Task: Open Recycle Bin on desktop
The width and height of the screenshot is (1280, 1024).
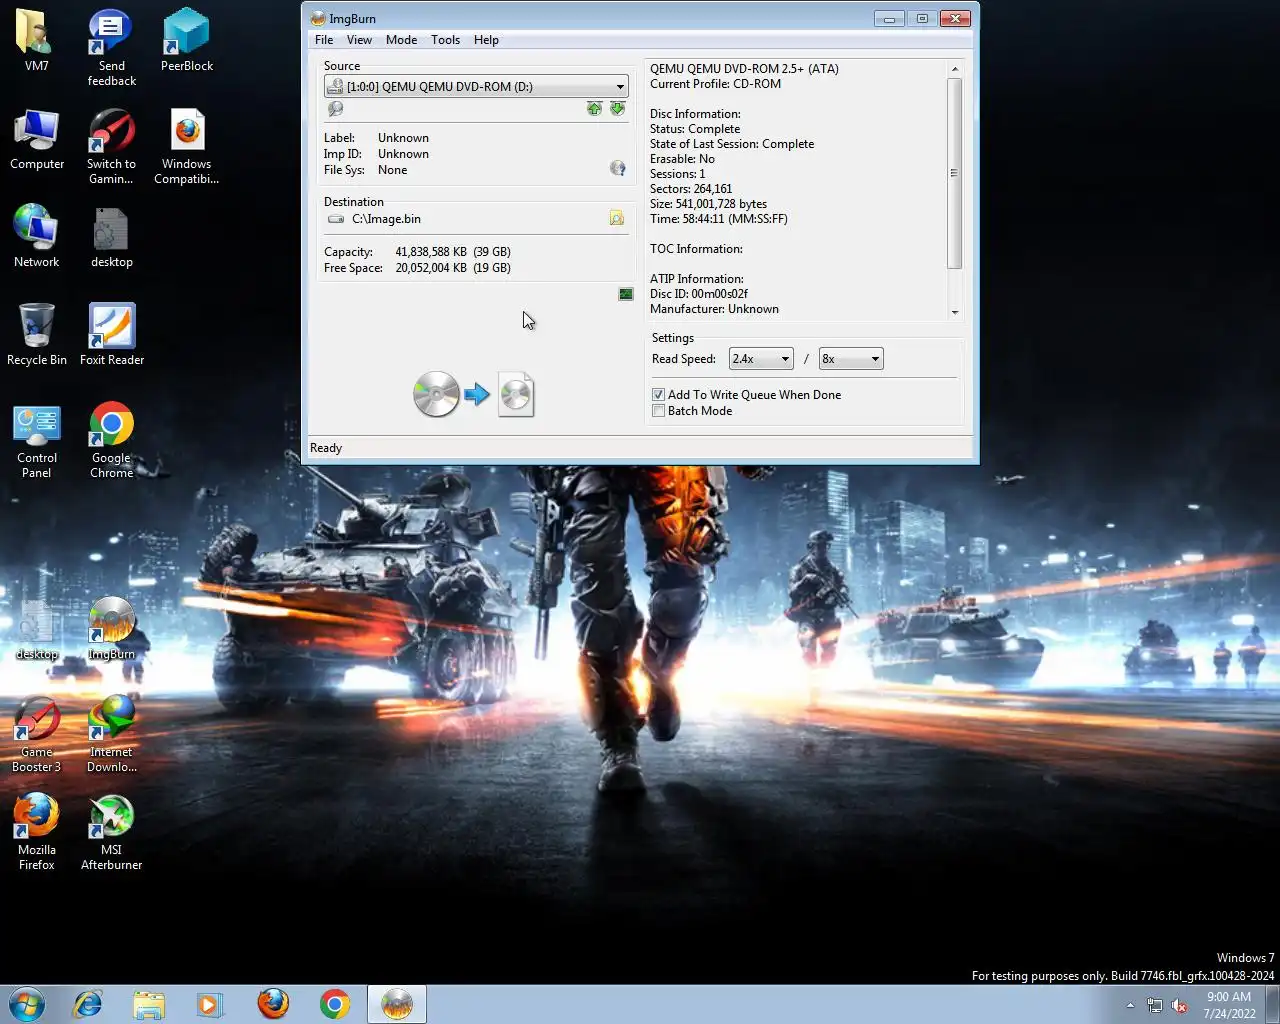Action: (x=36, y=334)
